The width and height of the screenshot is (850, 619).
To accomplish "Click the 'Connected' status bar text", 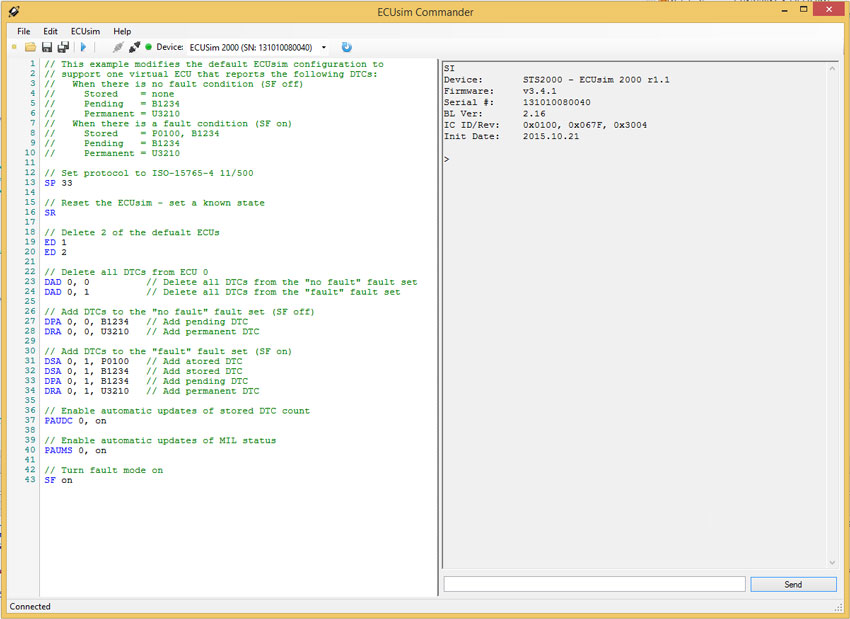I will point(30,607).
